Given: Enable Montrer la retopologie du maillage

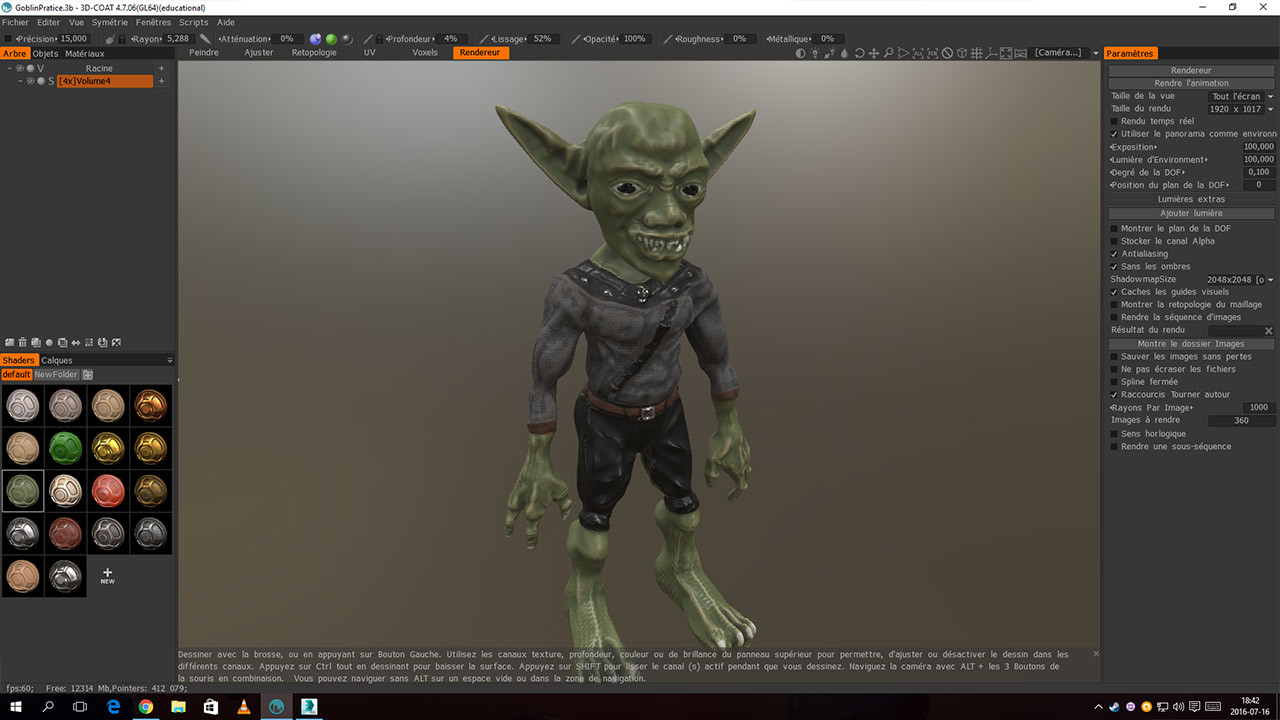Looking at the screenshot, I should click(1114, 305).
